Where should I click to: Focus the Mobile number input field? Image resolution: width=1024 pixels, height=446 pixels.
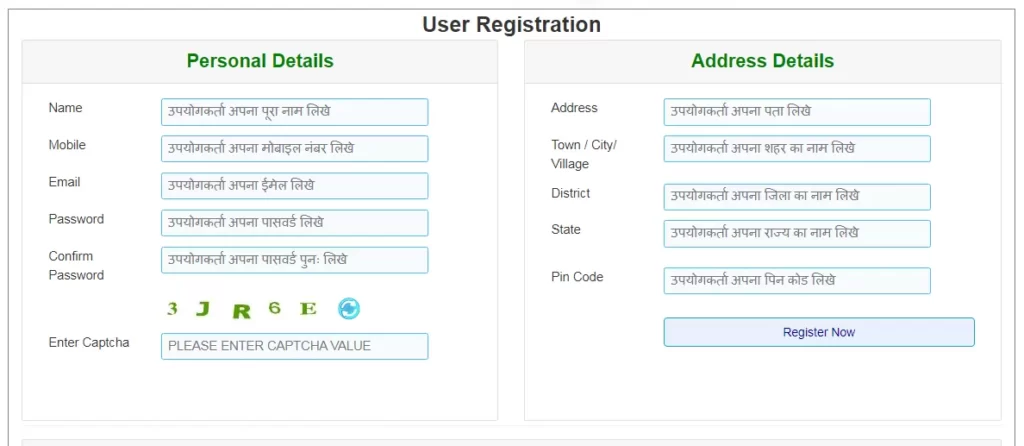coord(295,148)
